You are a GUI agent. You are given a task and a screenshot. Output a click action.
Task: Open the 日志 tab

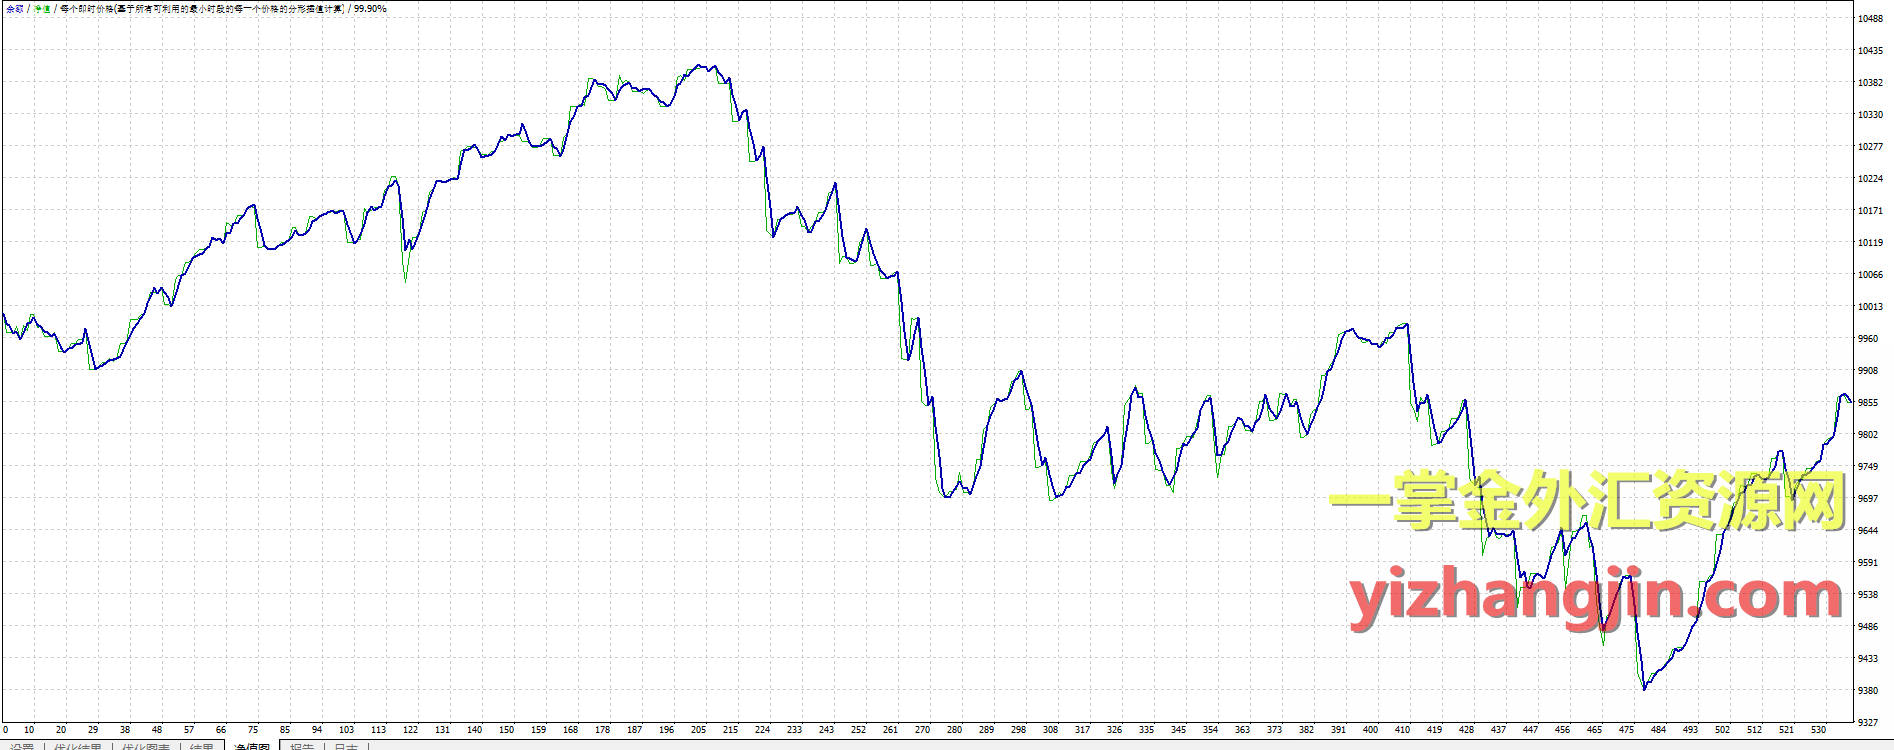pos(346,746)
